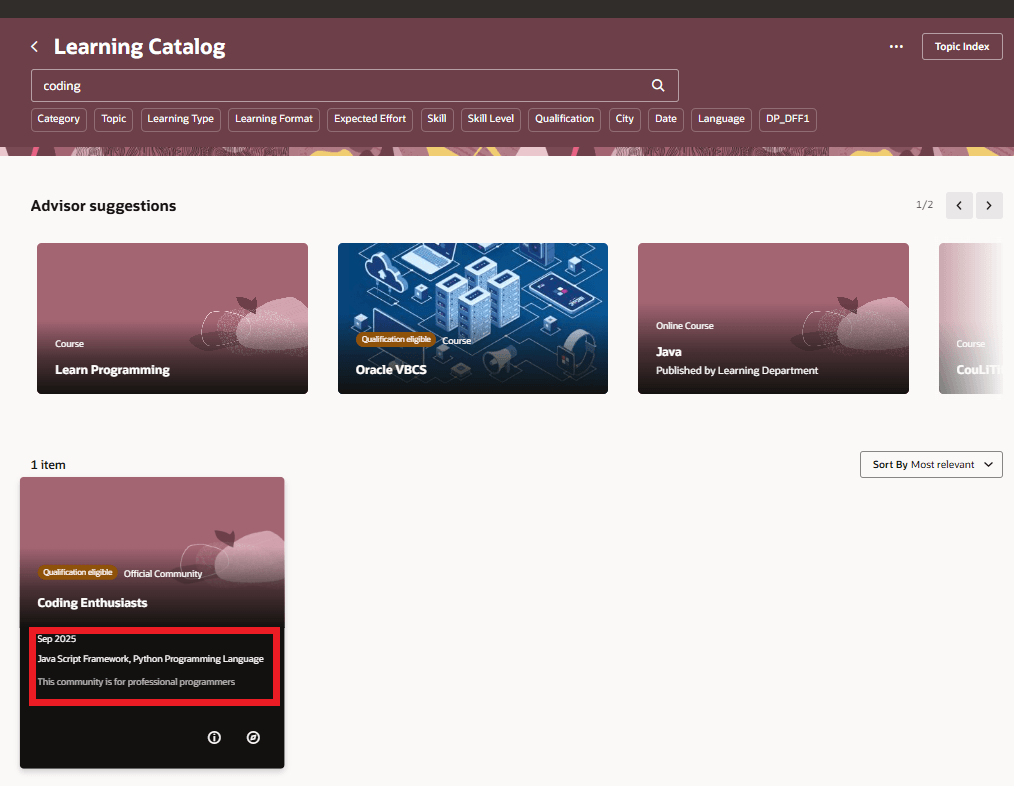Toggle the DP_DFF1 filter chip
This screenshot has height=786, width=1014.
(788, 119)
